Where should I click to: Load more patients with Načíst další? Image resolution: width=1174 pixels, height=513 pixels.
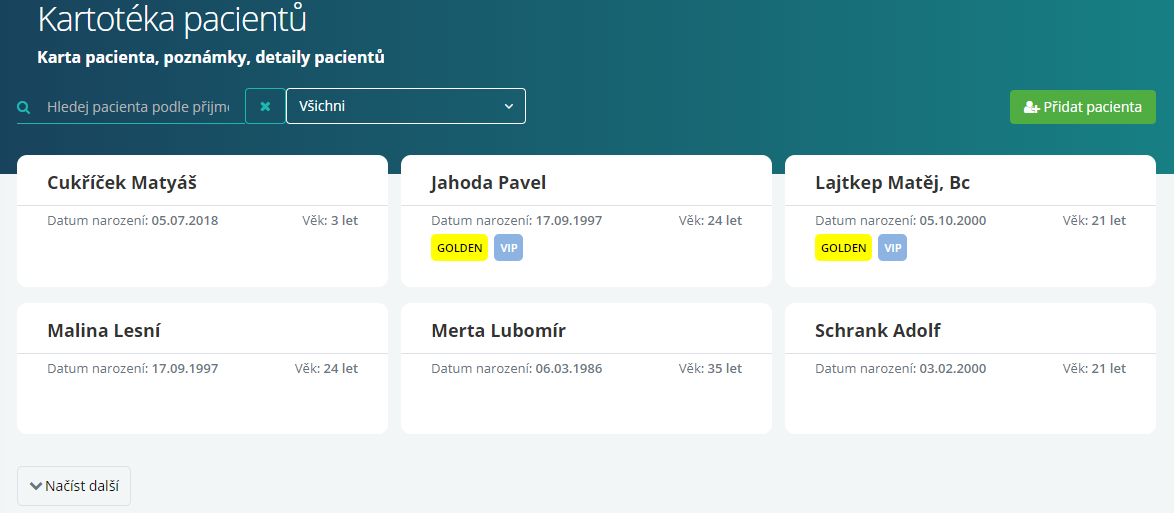click(74, 486)
